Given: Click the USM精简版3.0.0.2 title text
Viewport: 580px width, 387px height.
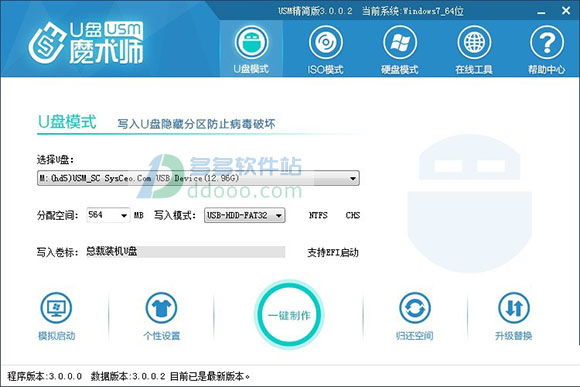Looking at the screenshot, I should pyautogui.click(x=316, y=11).
